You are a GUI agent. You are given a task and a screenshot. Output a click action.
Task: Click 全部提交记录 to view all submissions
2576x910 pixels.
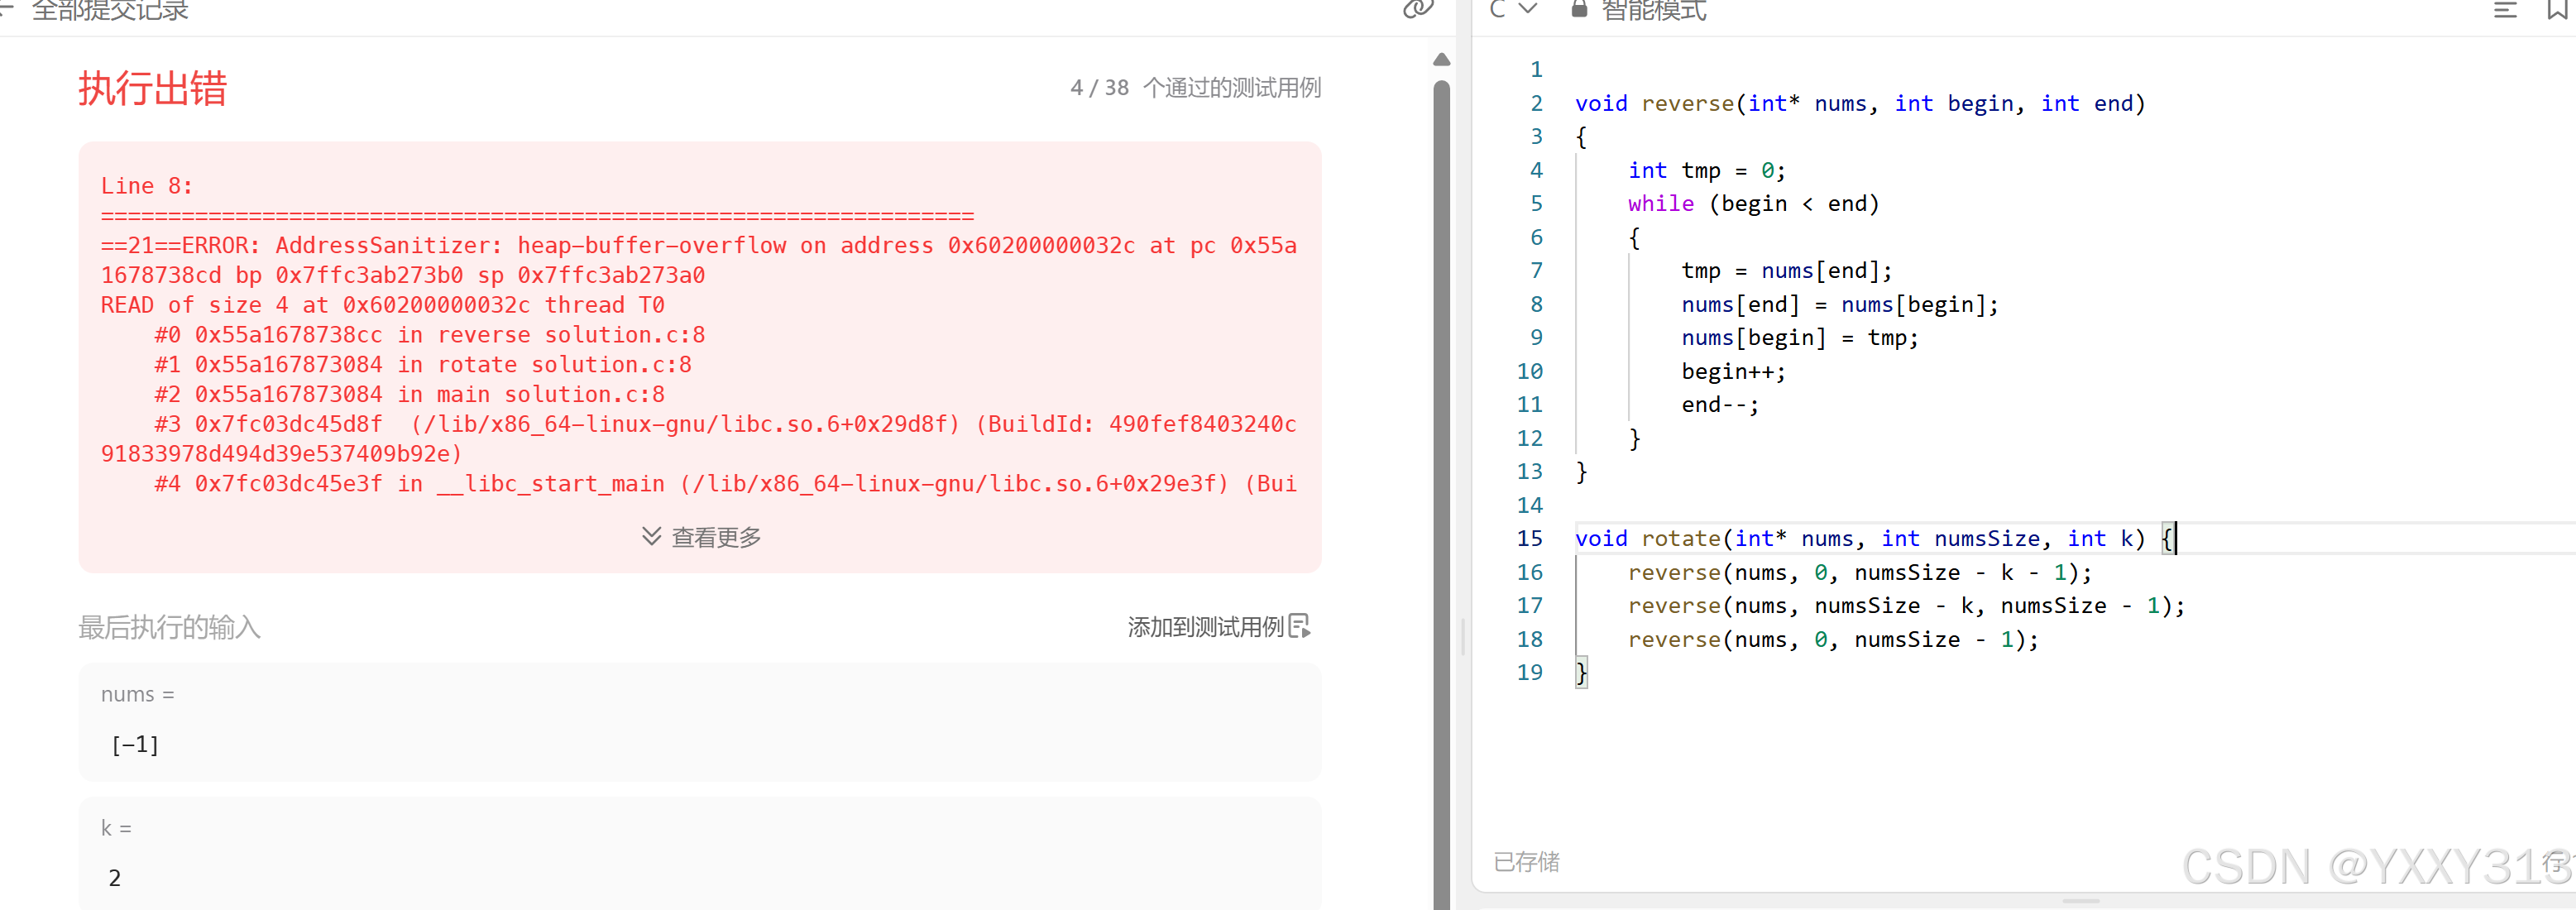(110, 11)
